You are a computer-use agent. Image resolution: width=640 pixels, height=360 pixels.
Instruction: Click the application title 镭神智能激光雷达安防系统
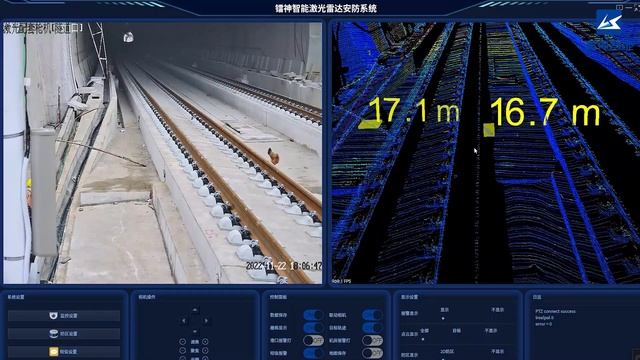pyautogui.click(x=326, y=8)
